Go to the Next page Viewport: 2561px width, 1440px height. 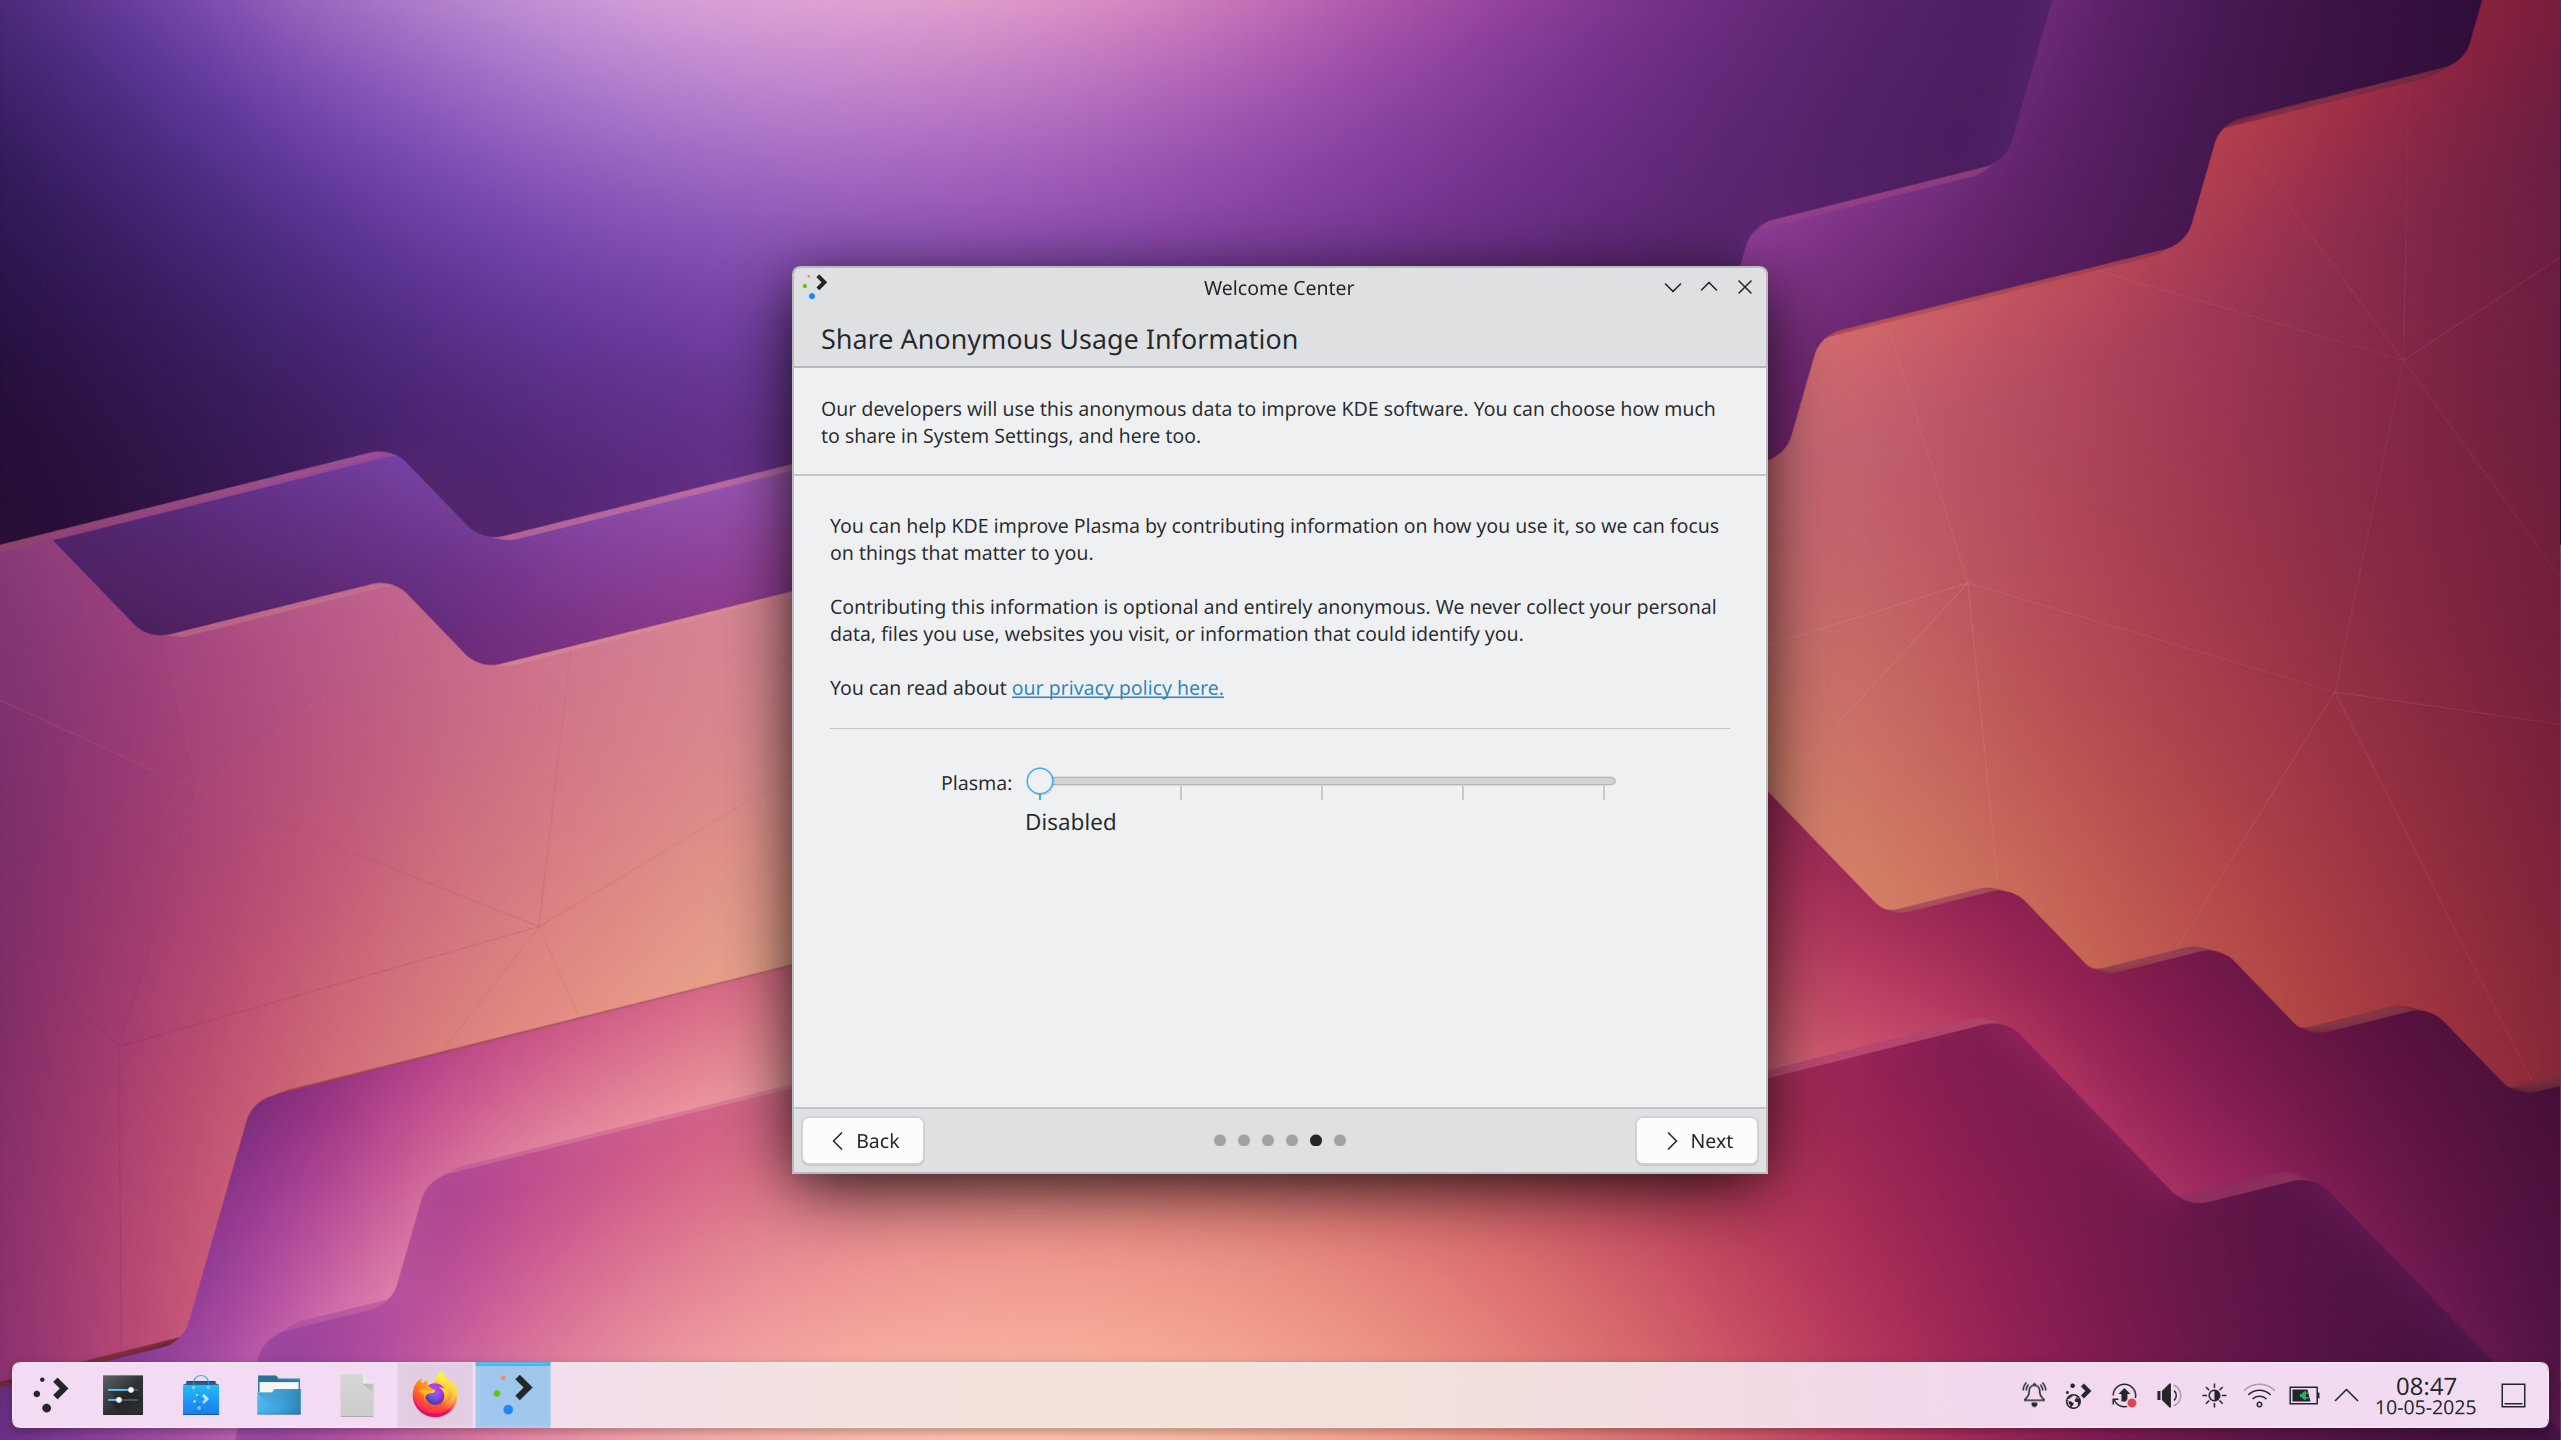[x=1697, y=1141]
